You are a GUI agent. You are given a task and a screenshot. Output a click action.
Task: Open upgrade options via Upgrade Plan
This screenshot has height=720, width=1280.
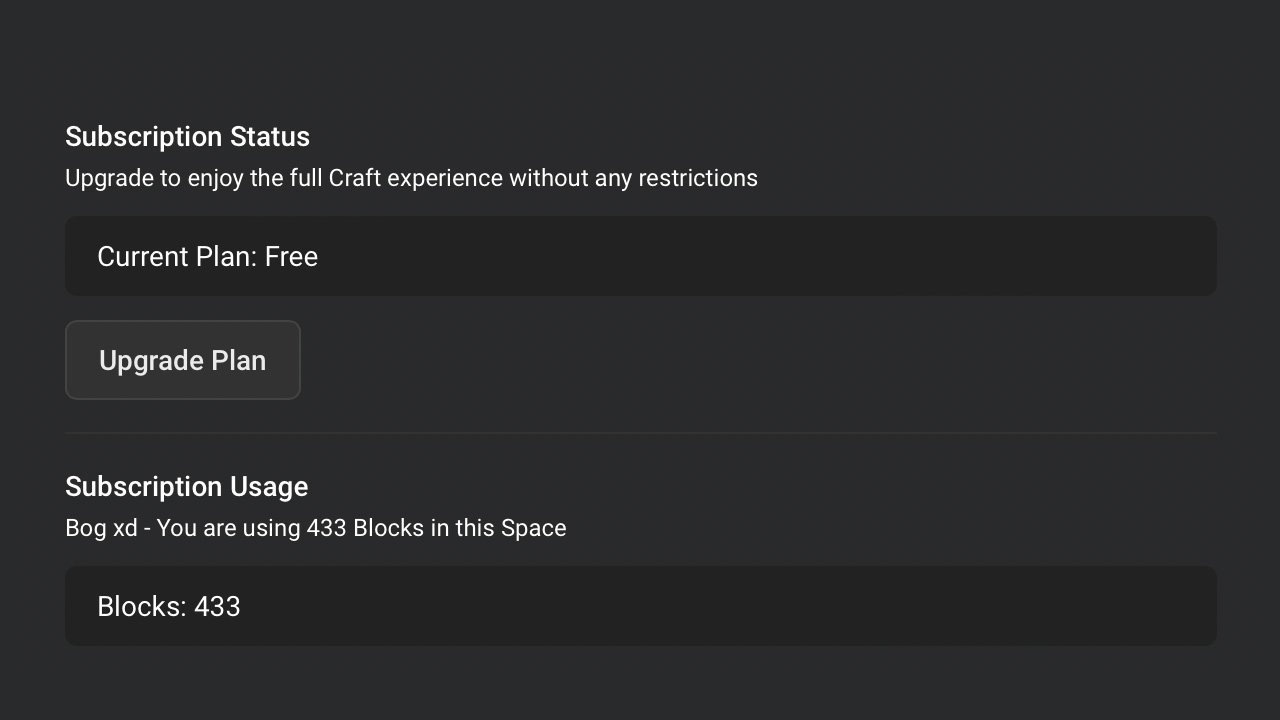[182, 360]
